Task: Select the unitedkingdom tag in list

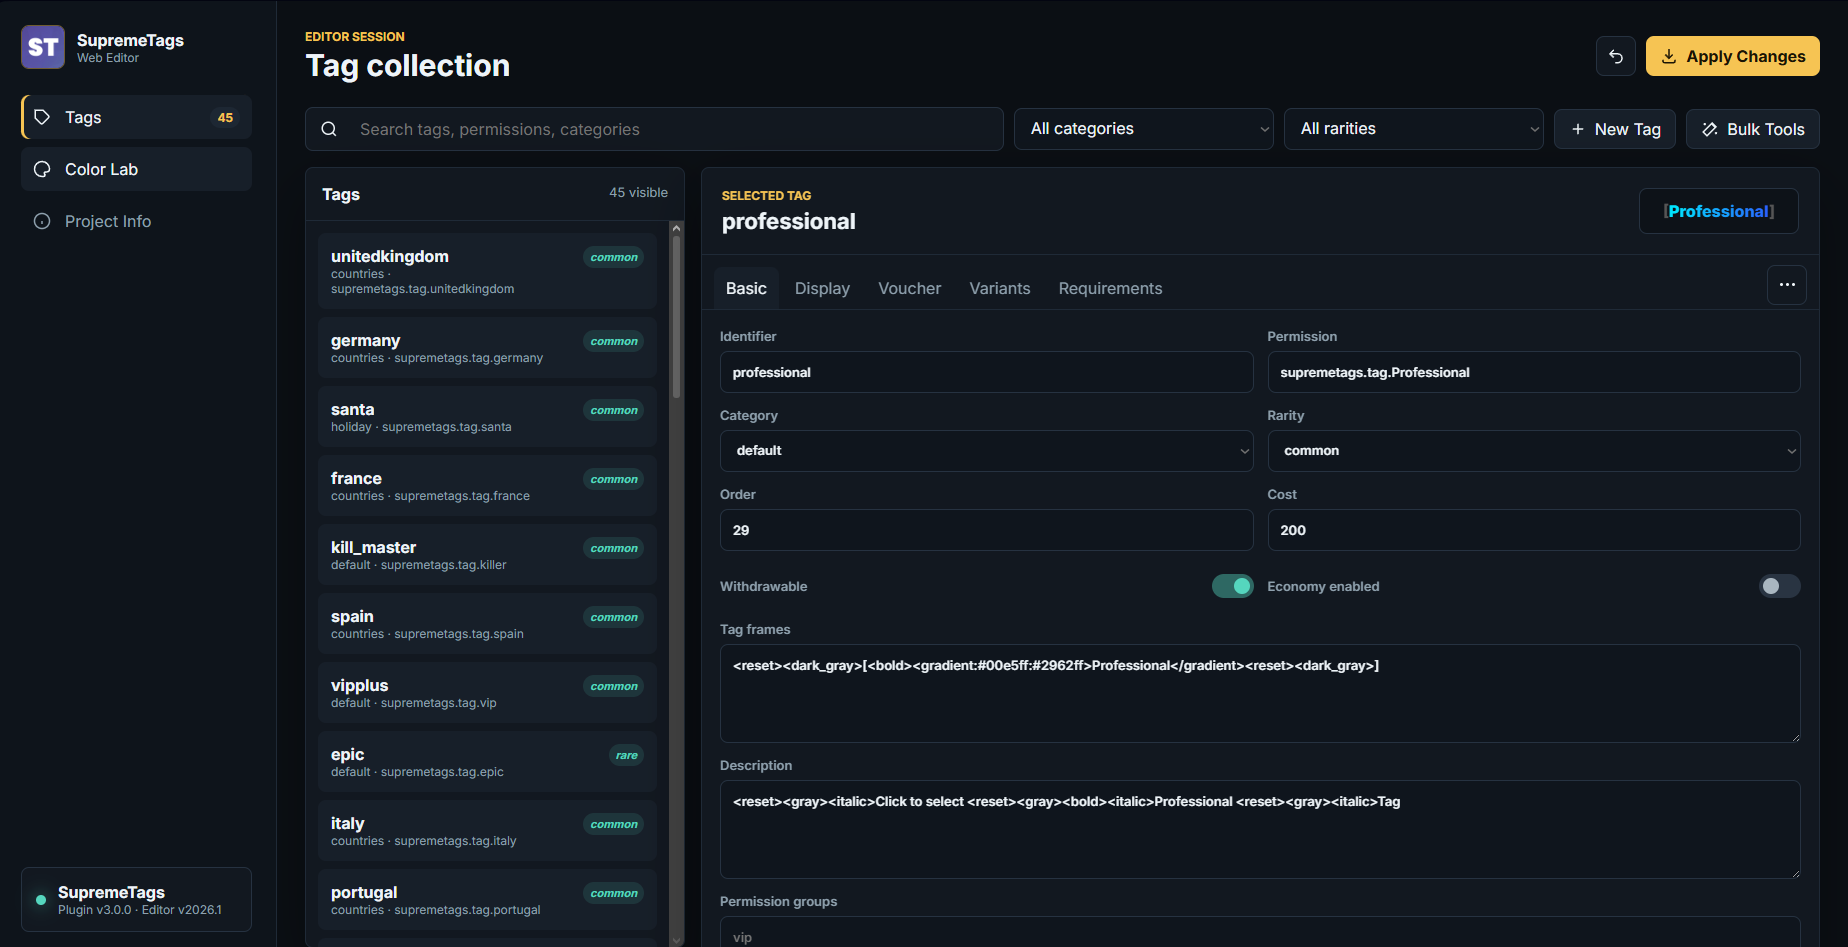Action: click(x=488, y=271)
